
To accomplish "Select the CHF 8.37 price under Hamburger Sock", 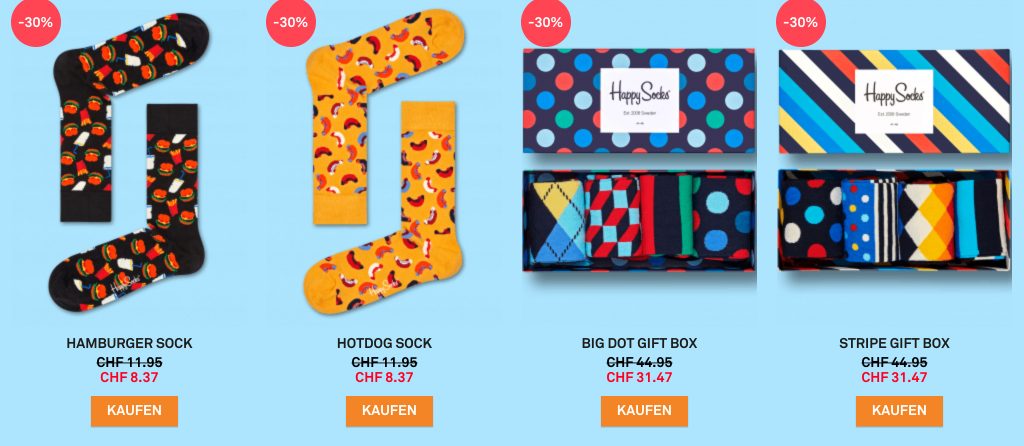I will [x=129, y=377].
